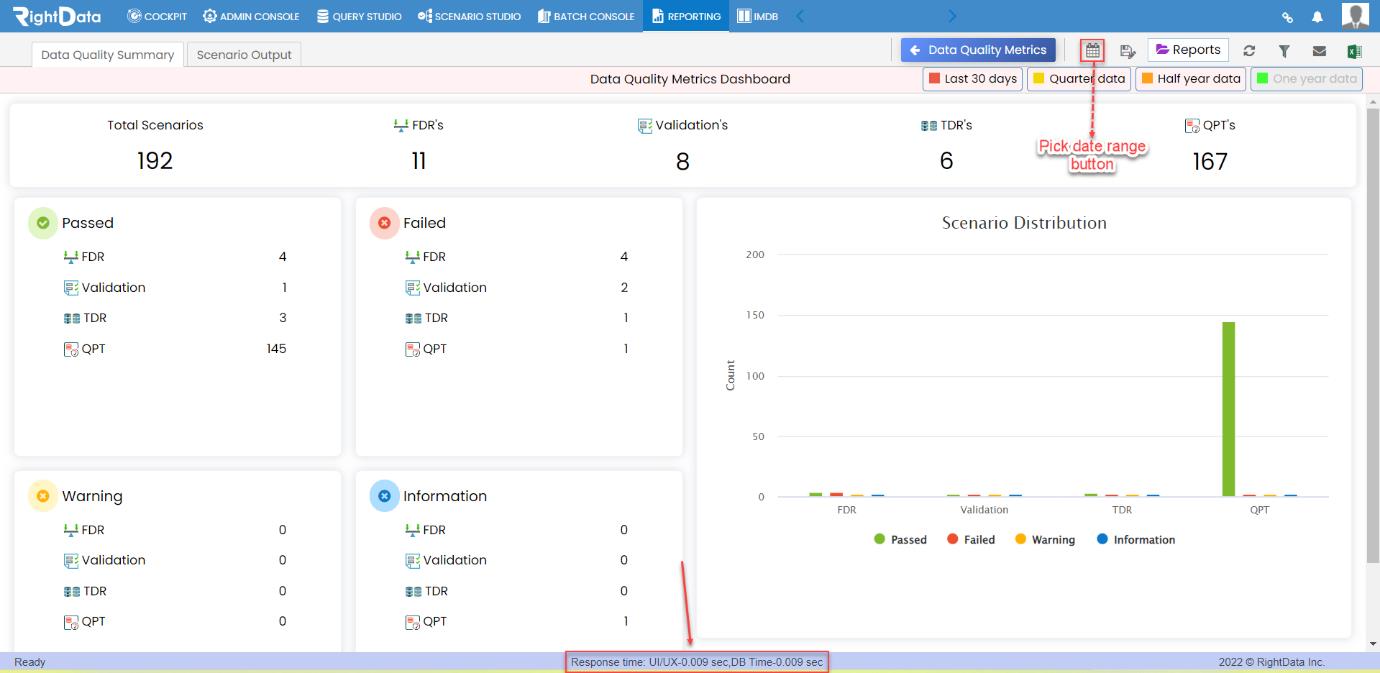Open the pick date range calendar
The width and height of the screenshot is (1380, 673).
pos(1093,50)
